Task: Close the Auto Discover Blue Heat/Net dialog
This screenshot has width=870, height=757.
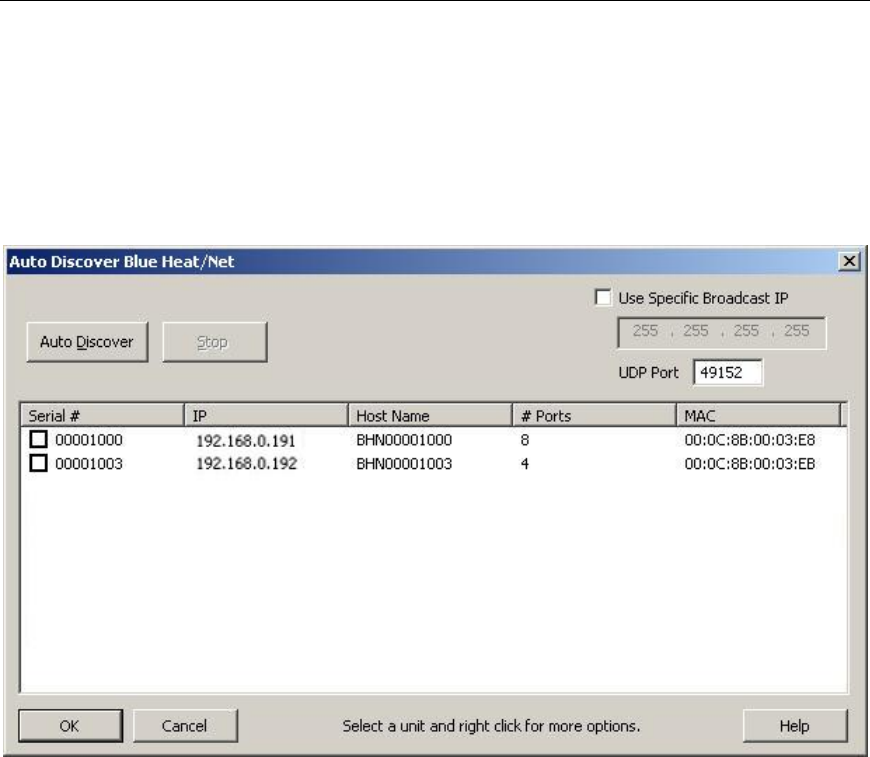Action: click(x=849, y=261)
